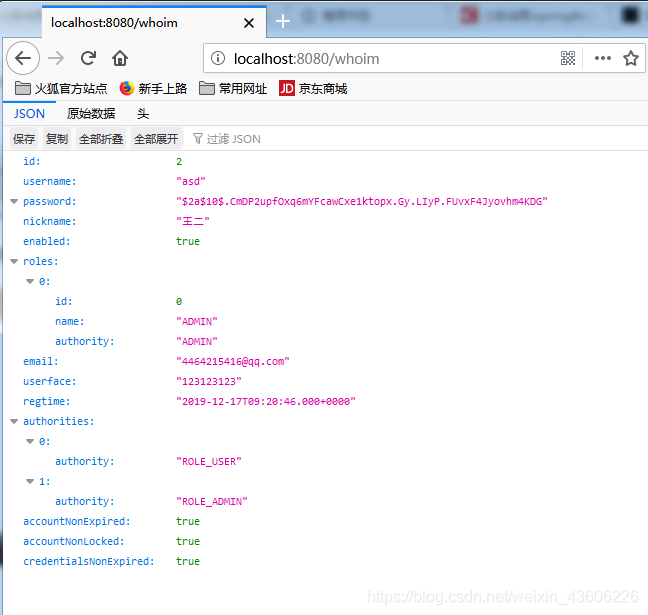This screenshot has height=615, width=648.
Task: Select the role name "ADMIN" value
Action: point(197,322)
